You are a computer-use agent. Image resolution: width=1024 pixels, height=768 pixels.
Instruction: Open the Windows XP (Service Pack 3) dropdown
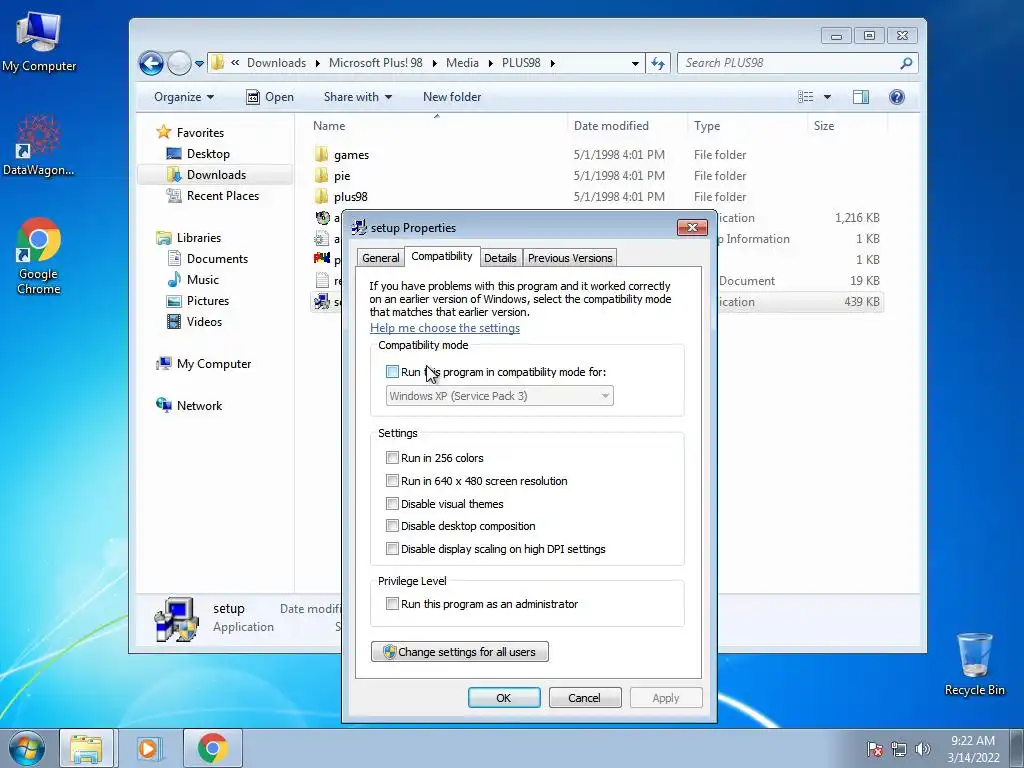(500, 396)
